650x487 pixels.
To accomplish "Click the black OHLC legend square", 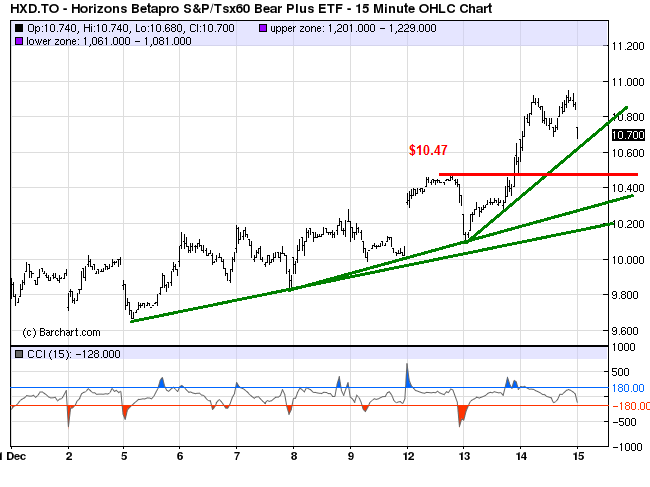I will 19,28.
